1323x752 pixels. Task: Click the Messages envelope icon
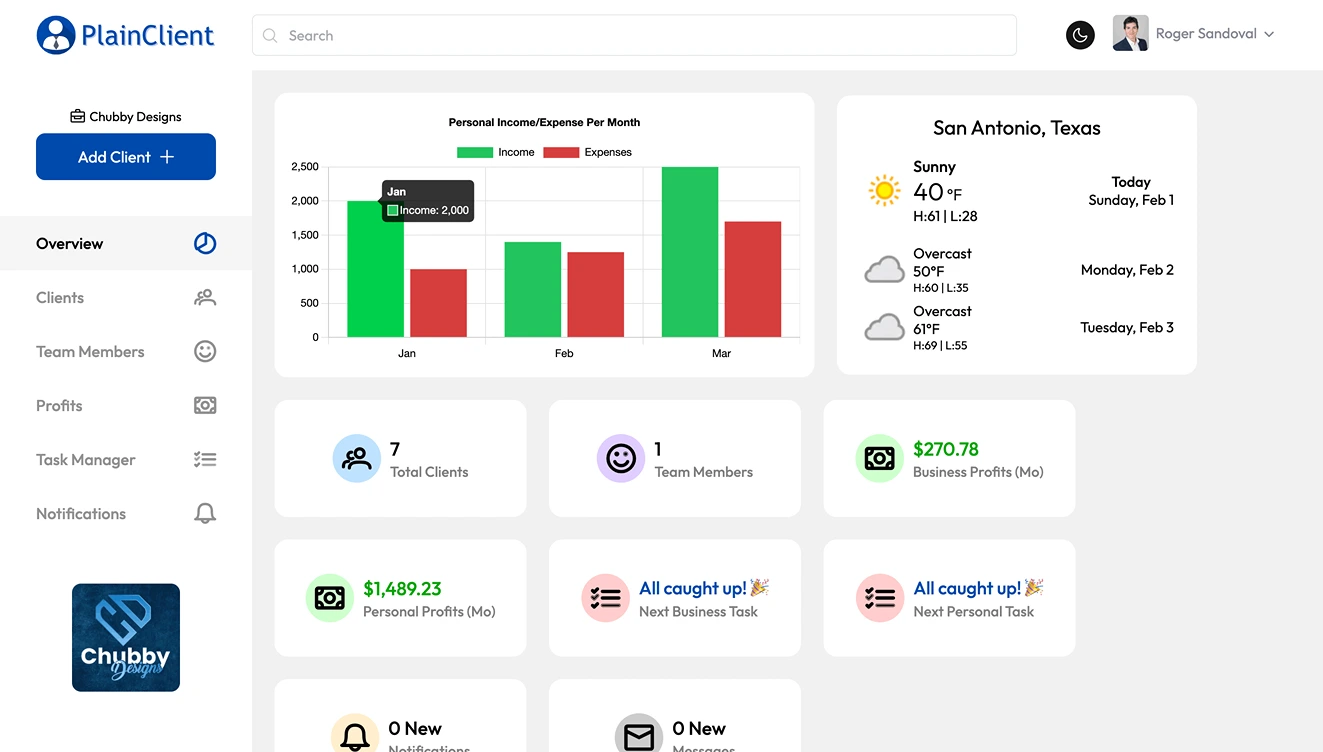(638, 733)
